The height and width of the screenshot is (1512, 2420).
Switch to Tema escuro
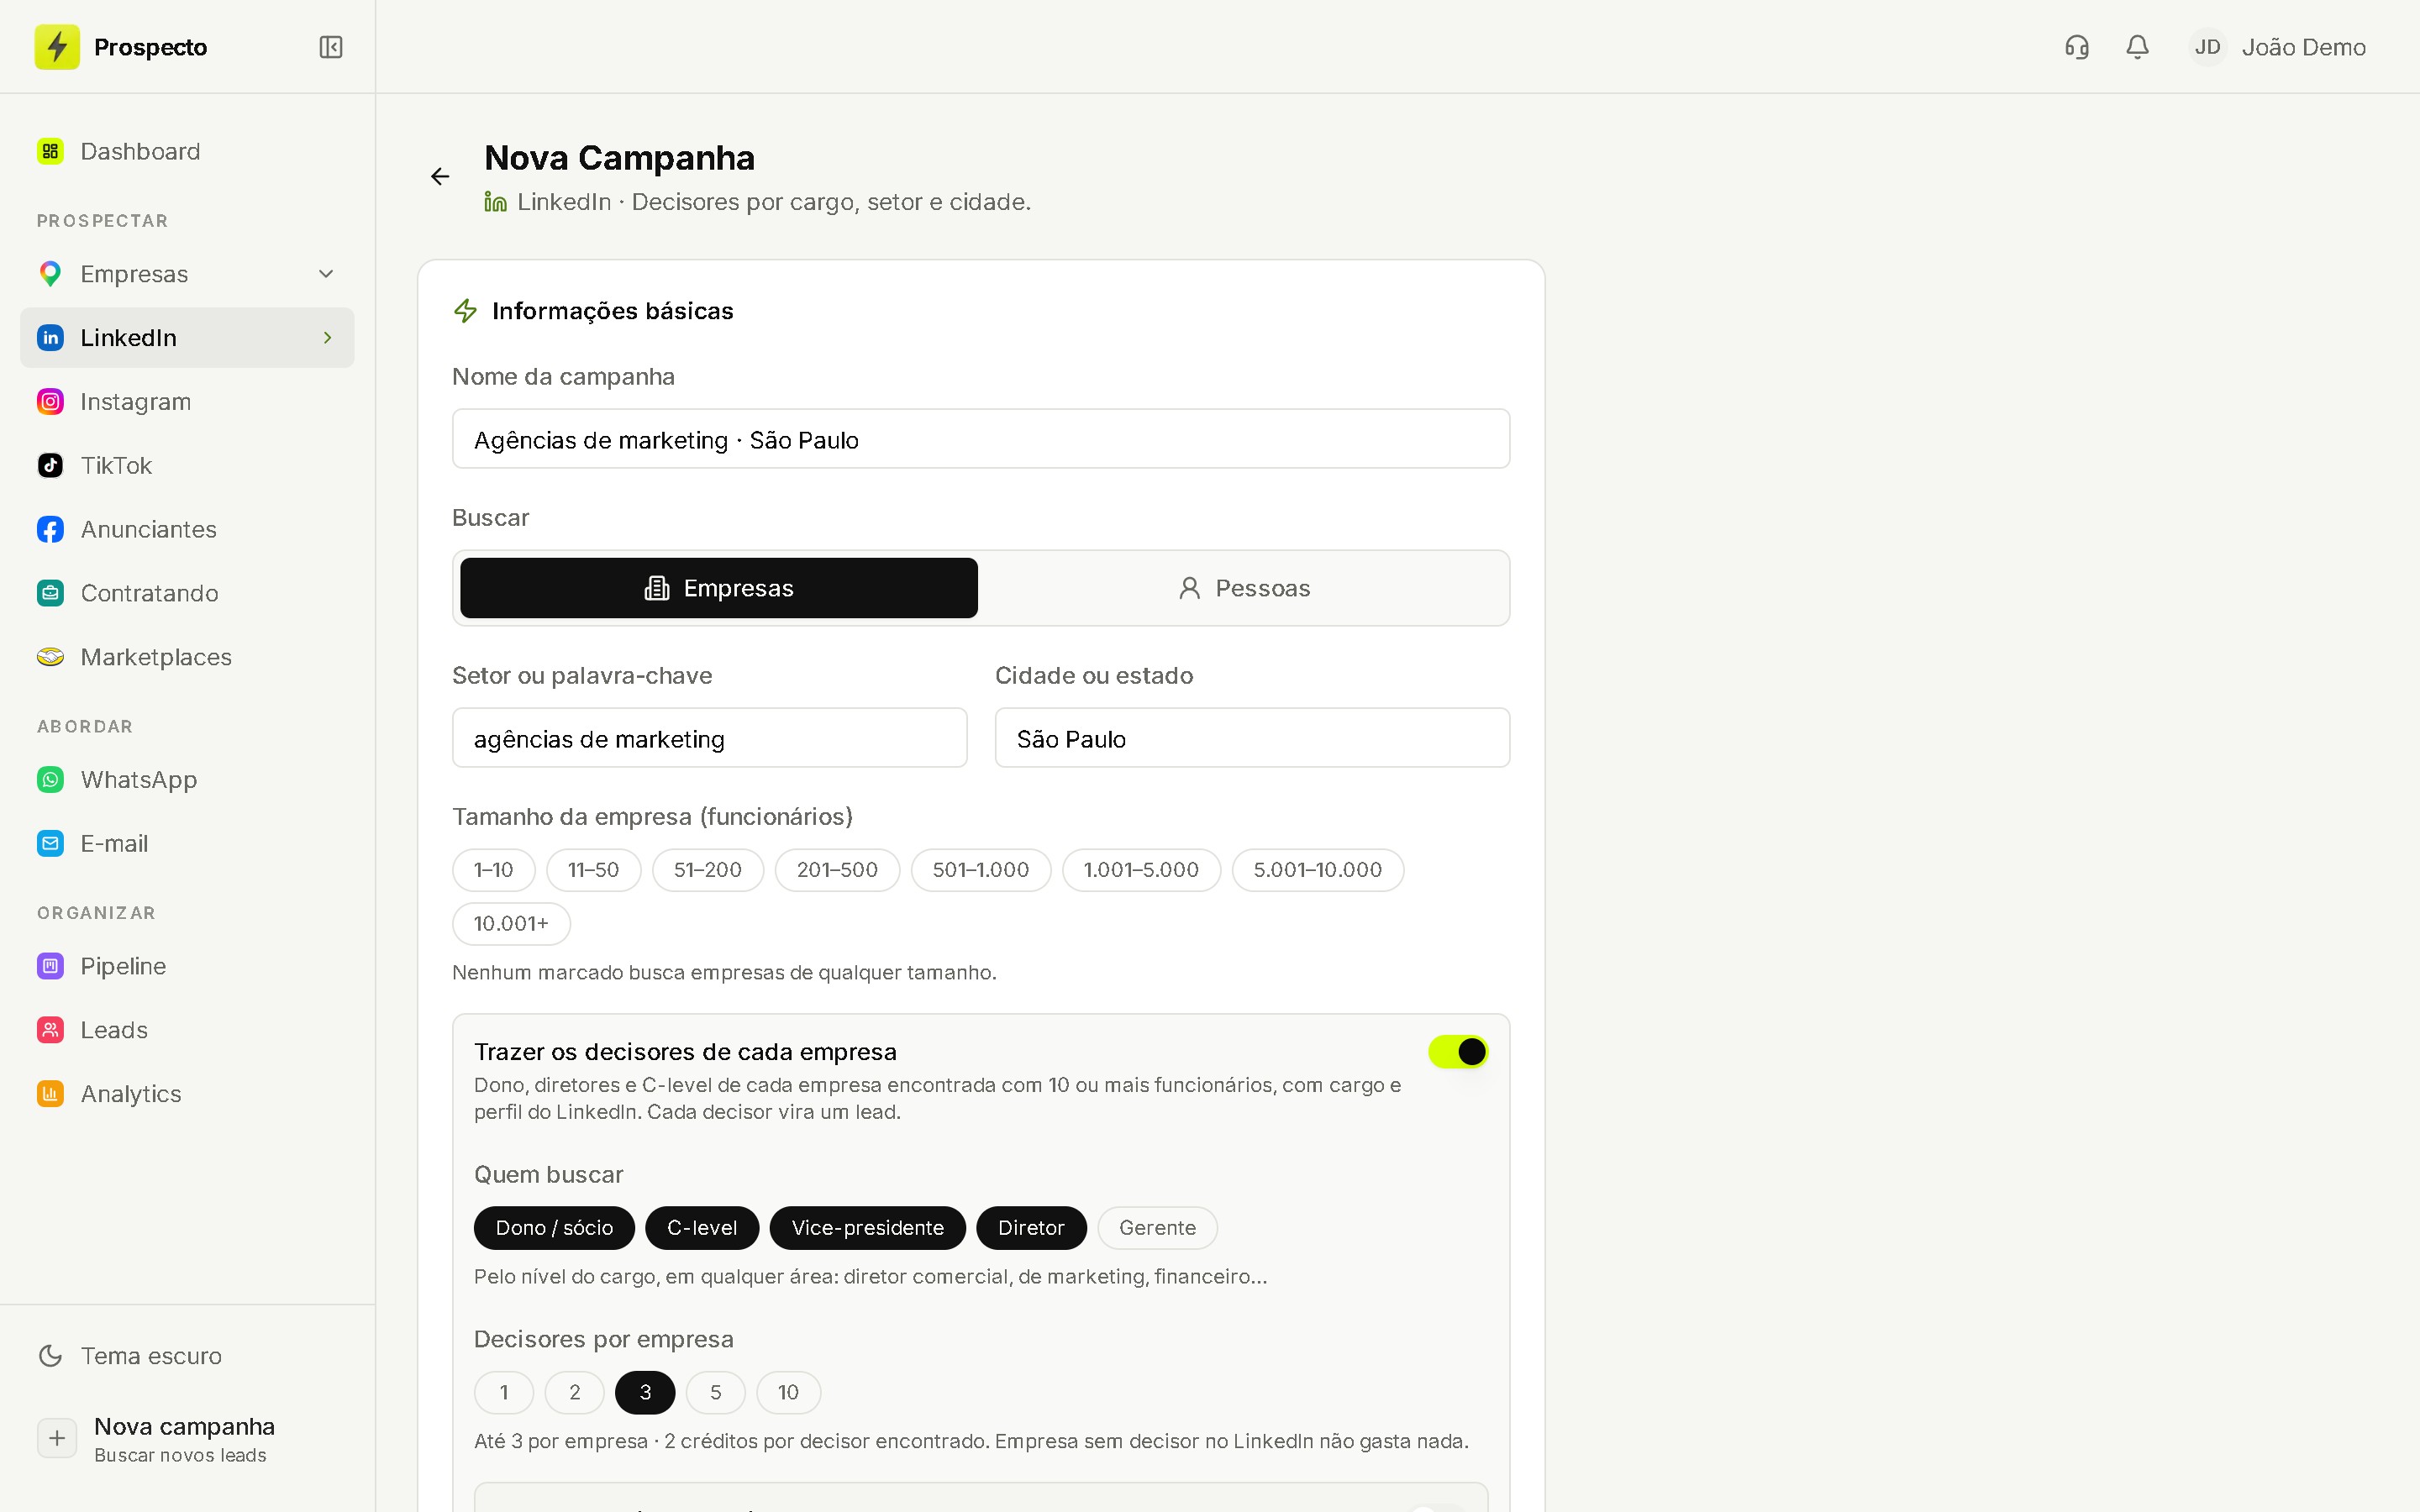[187, 1356]
